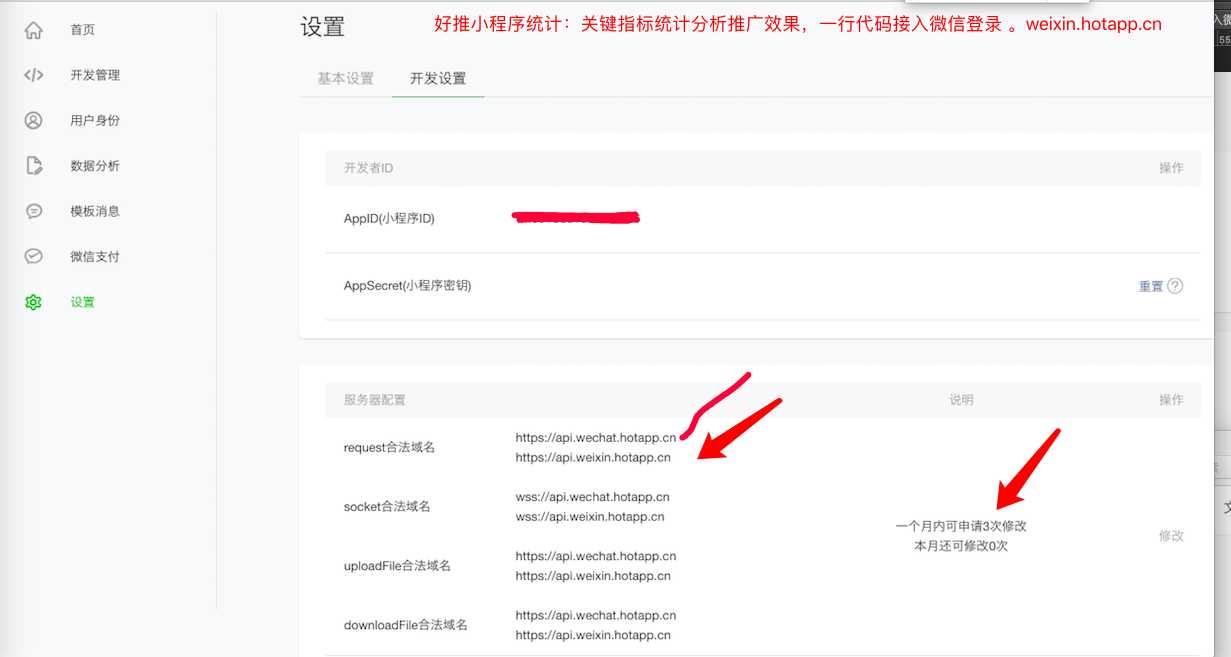Screen dimensions: 1231x657
Task: Click 服务器配置 column header
Action: tap(375, 400)
